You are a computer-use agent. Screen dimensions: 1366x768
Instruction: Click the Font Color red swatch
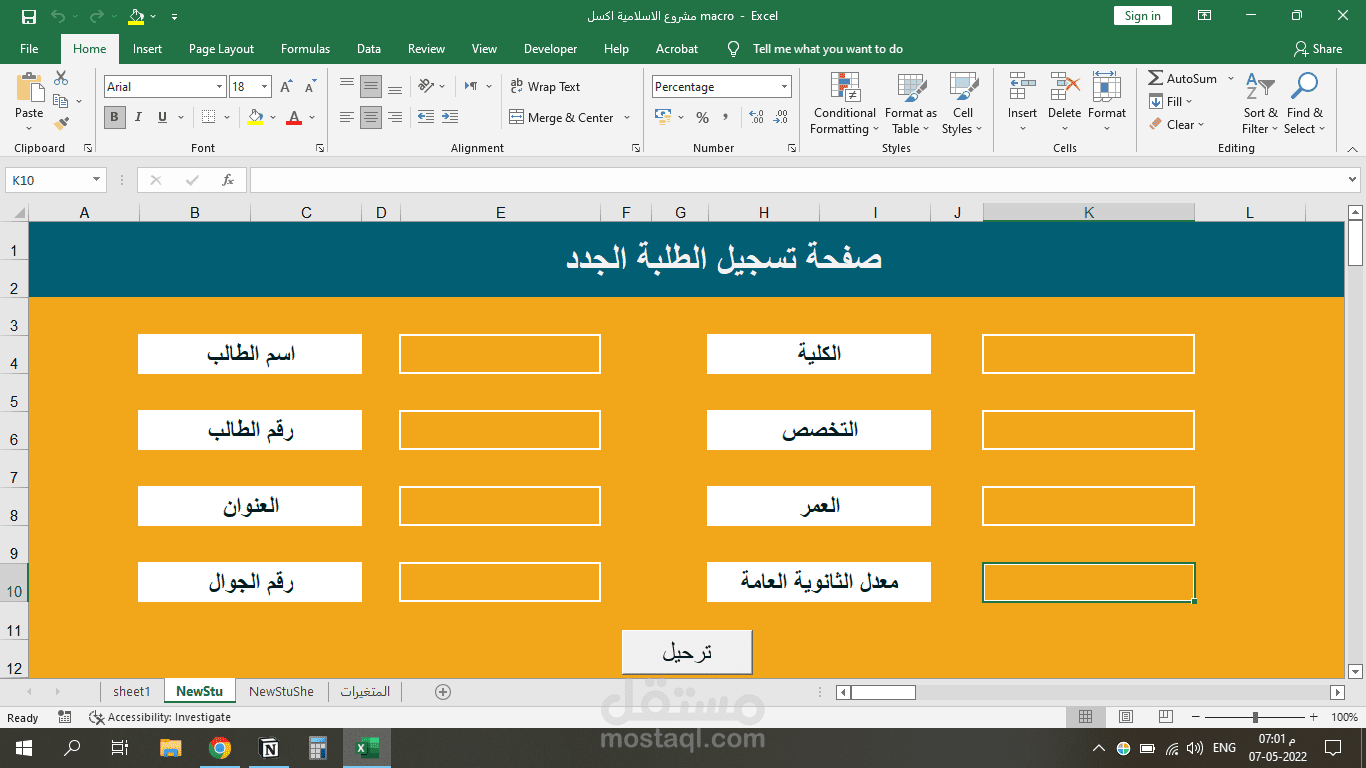[294, 117]
